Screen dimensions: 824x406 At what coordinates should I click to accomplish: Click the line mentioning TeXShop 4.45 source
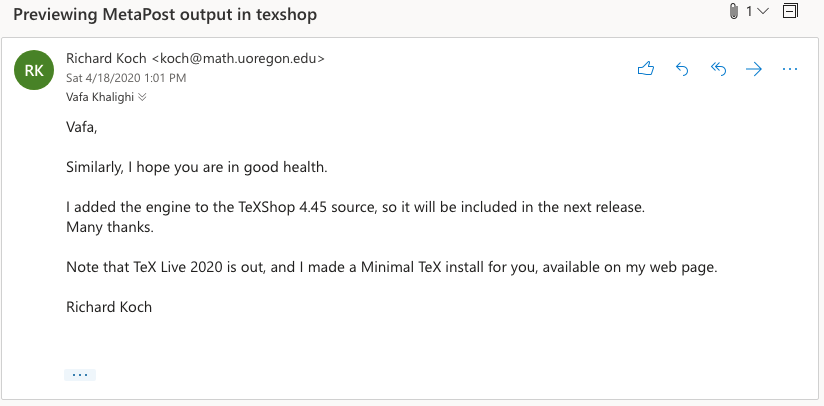355,207
